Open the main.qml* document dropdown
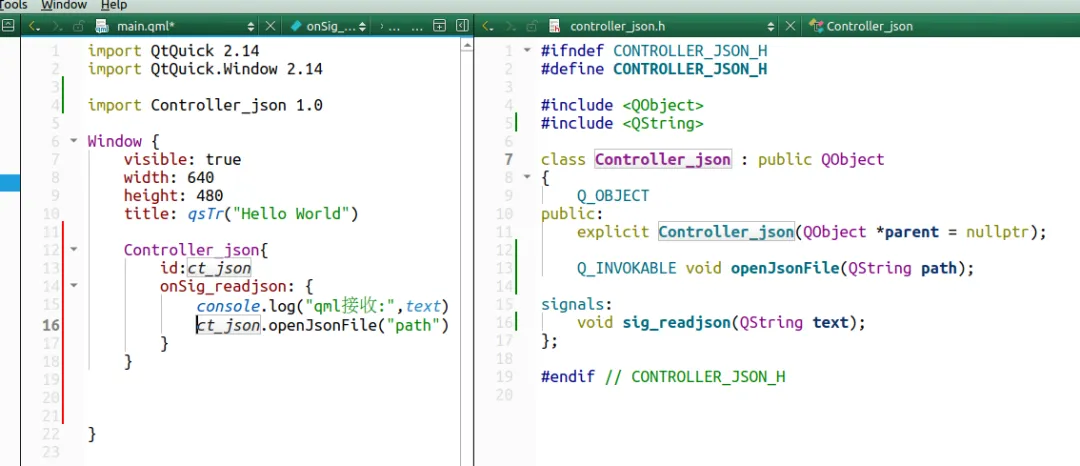The height and width of the screenshot is (466, 1080). 251,26
